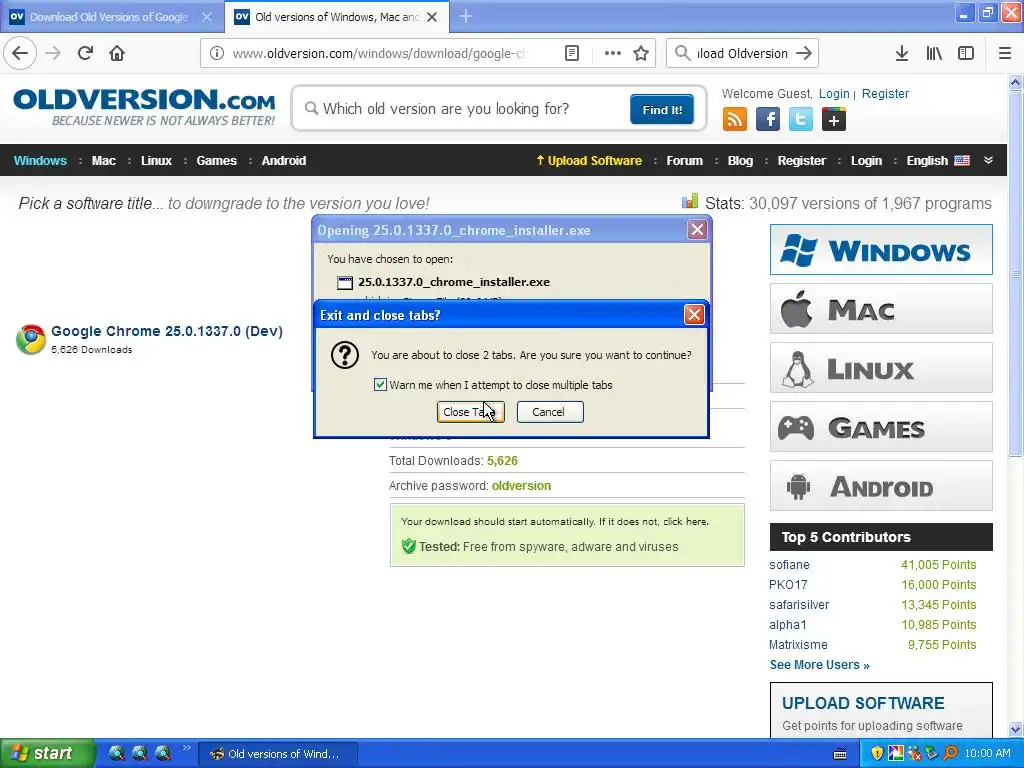The image size is (1024, 768).
Task: Open the Games nav menu item
Action: (216, 161)
